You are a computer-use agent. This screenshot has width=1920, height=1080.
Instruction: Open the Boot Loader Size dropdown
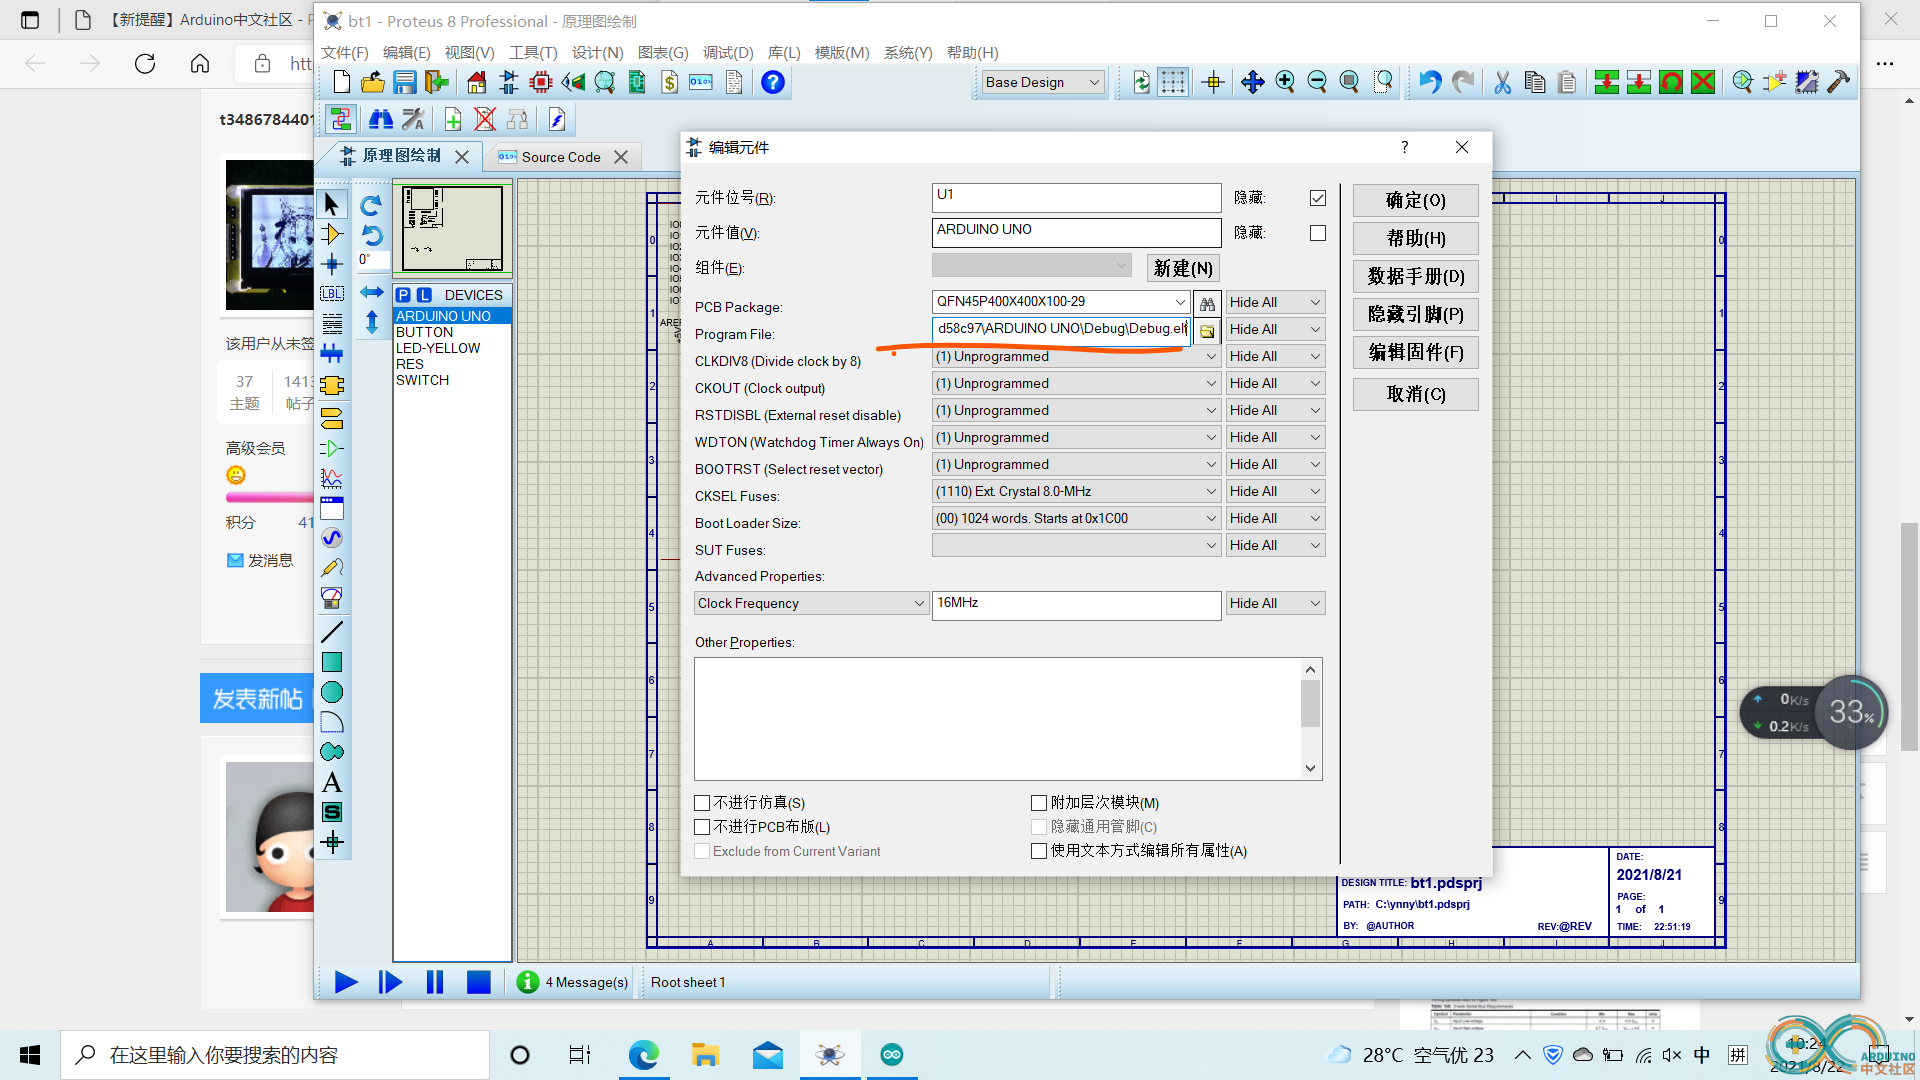pyautogui.click(x=1076, y=519)
